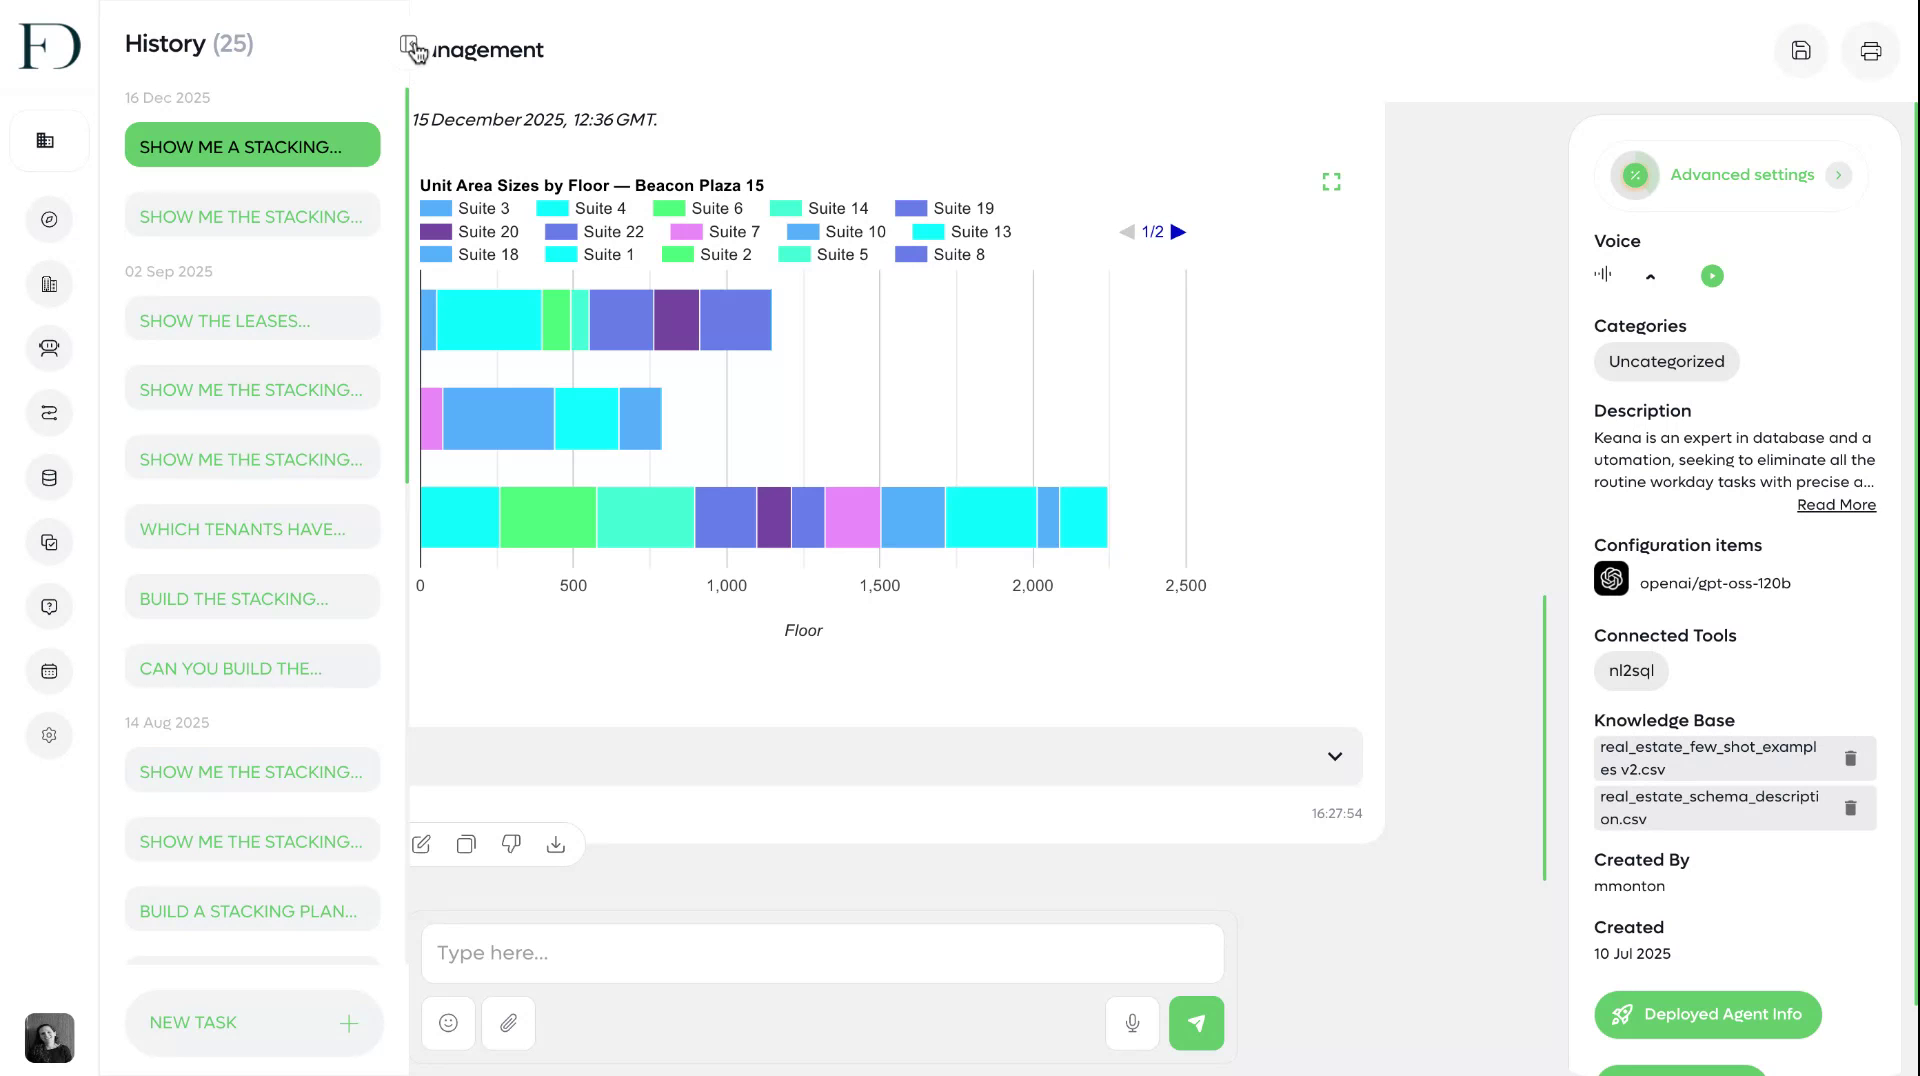Toggle Suite 22 legend series
1920x1076 pixels.
coord(594,231)
